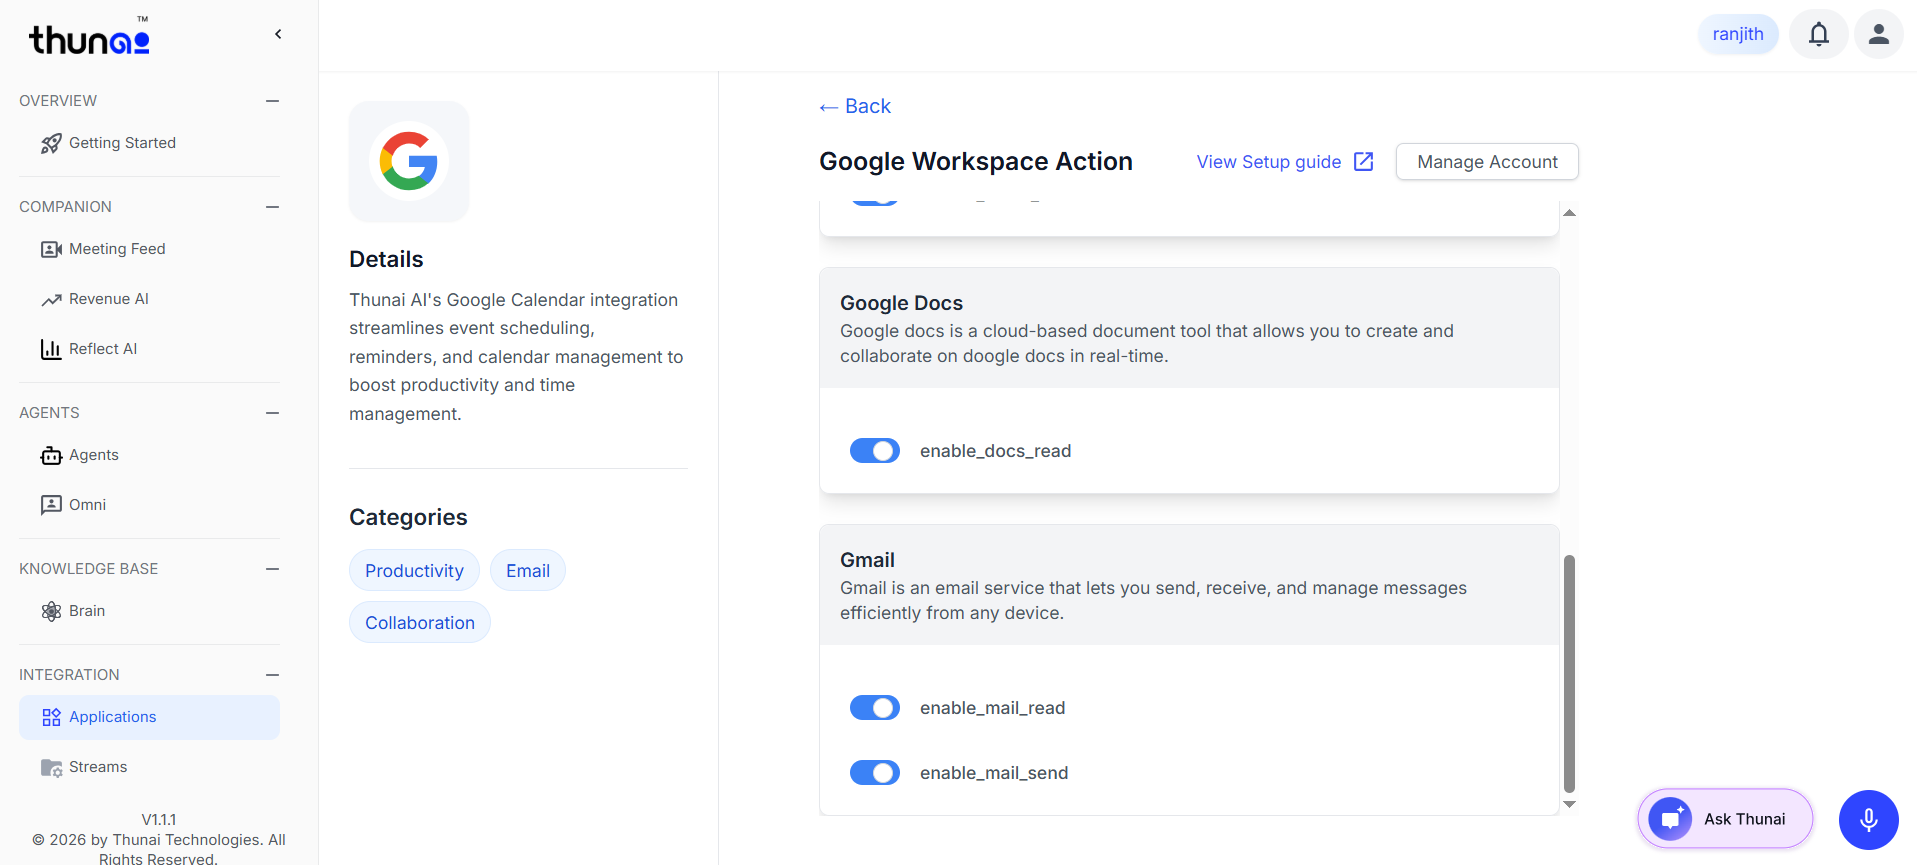The width and height of the screenshot is (1917, 865).
Task: Click the external link icon beside Setup guide
Action: click(x=1364, y=162)
